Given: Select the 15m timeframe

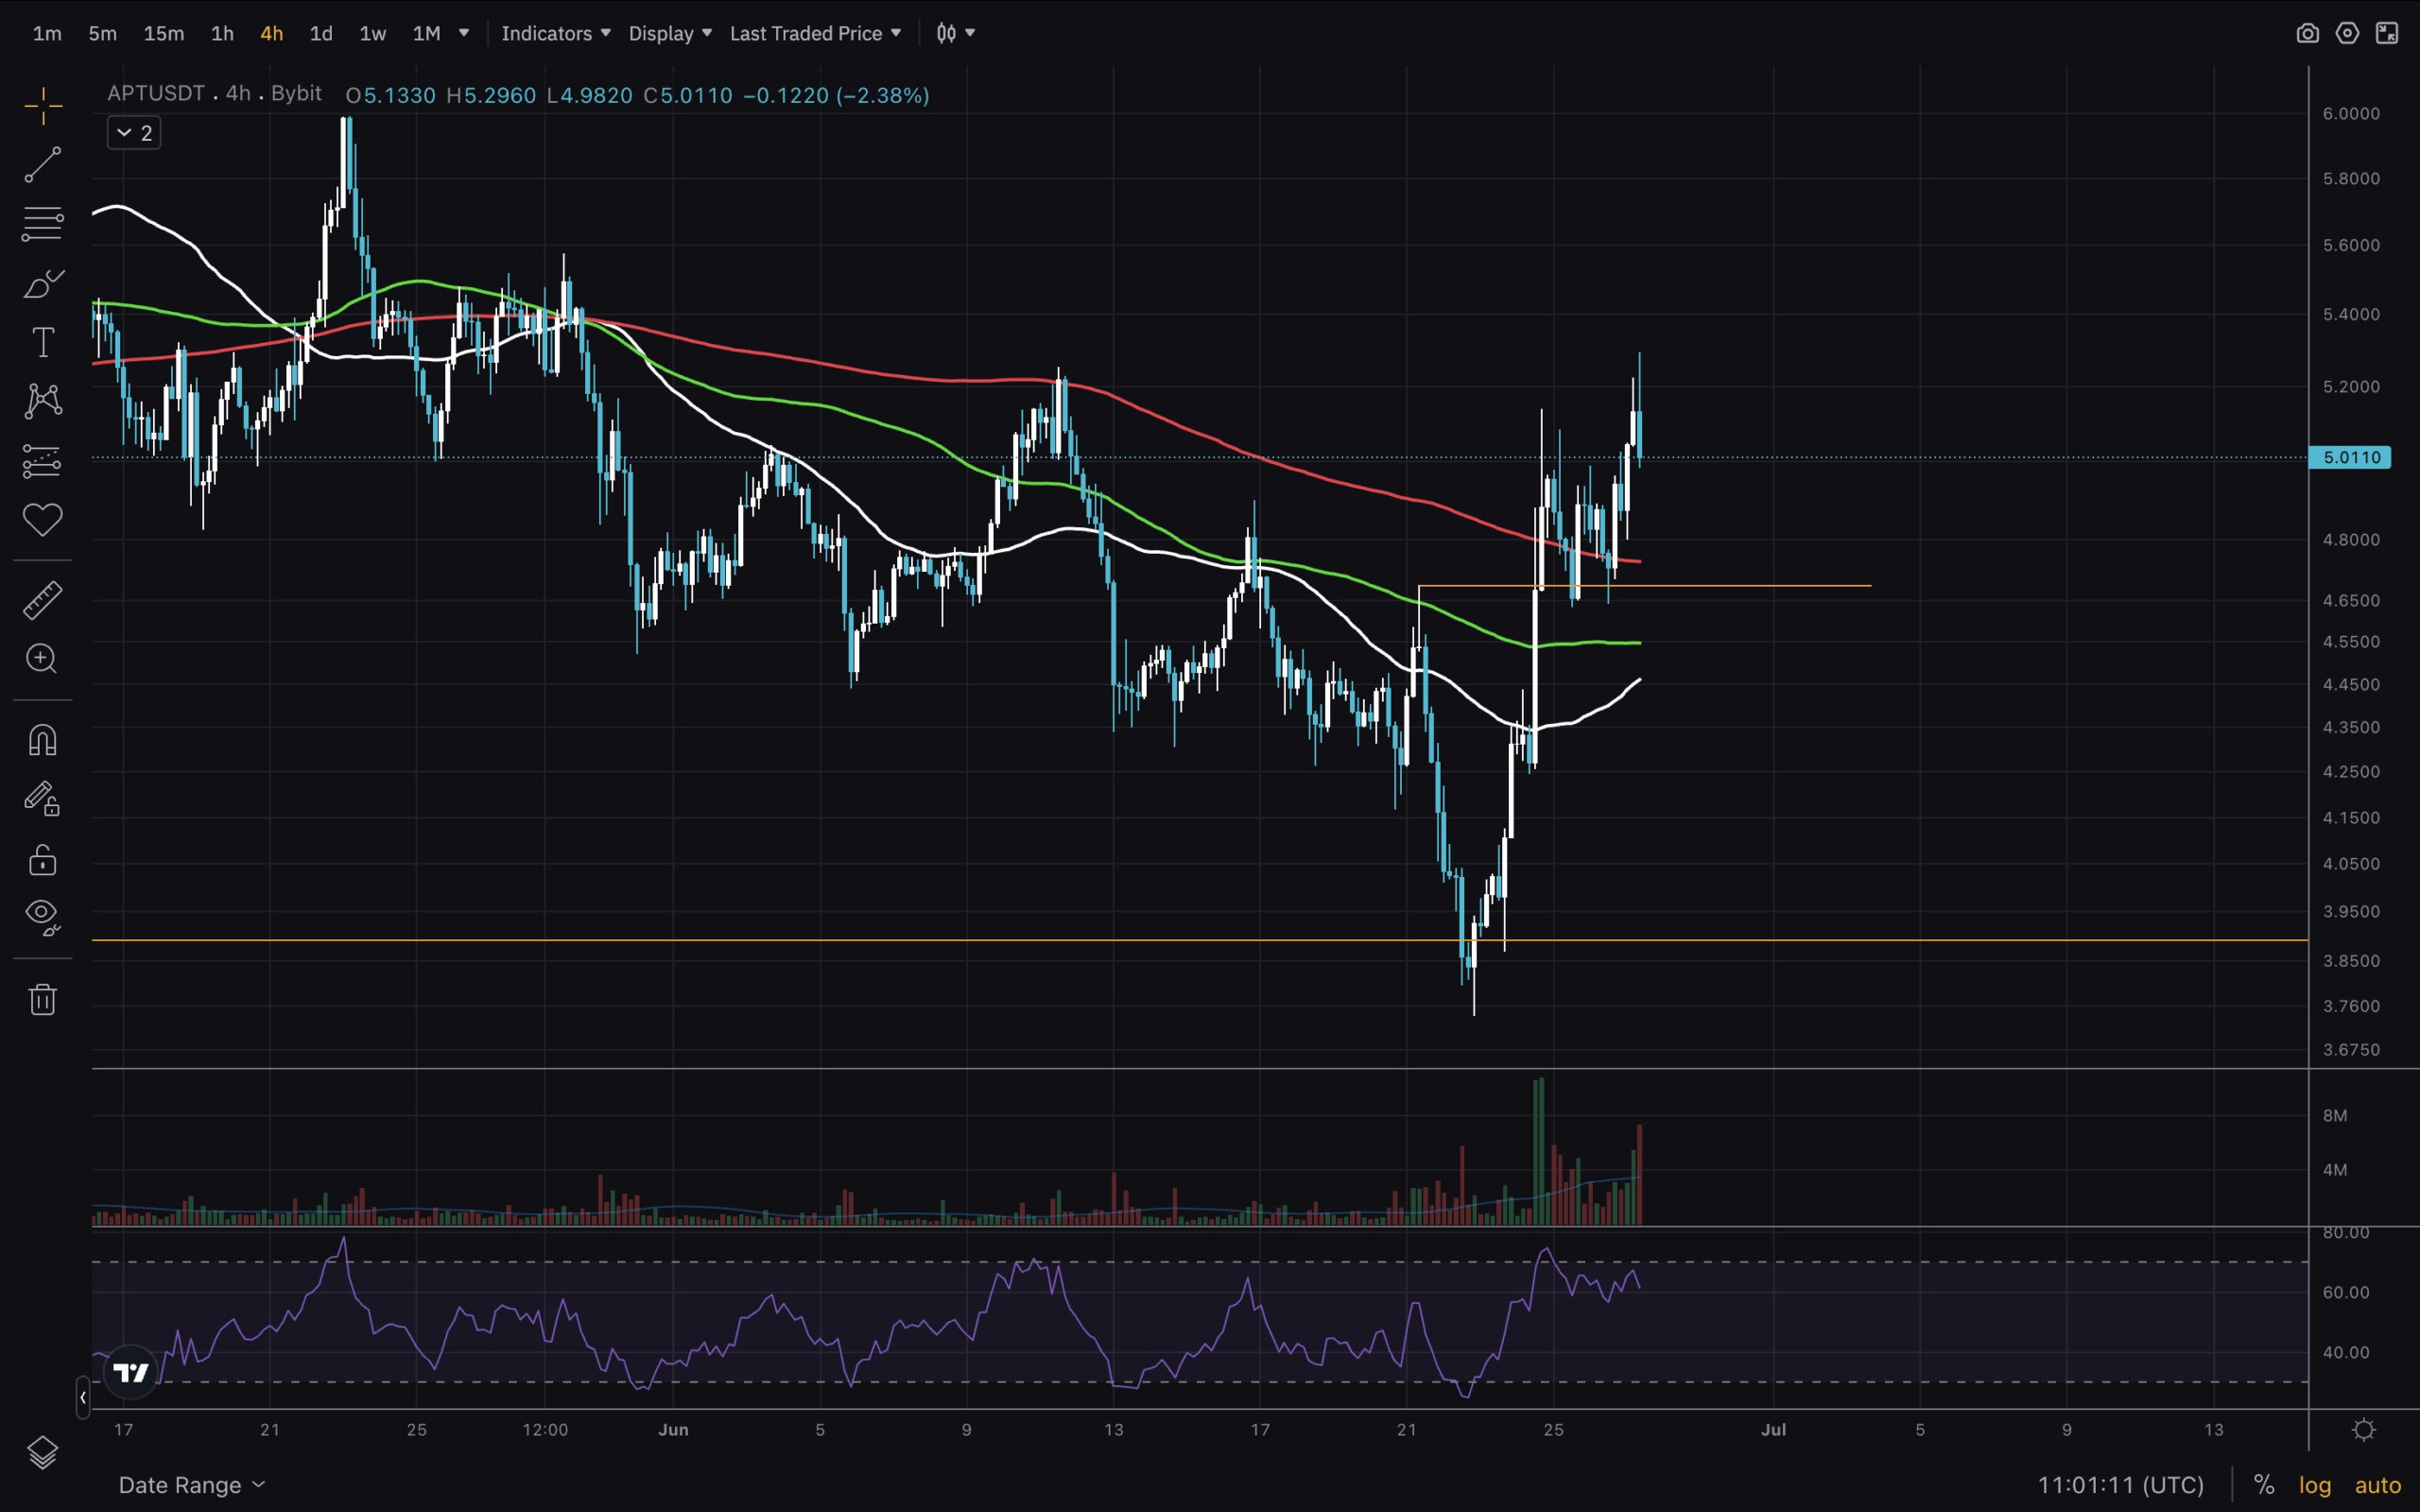Looking at the screenshot, I should point(164,33).
